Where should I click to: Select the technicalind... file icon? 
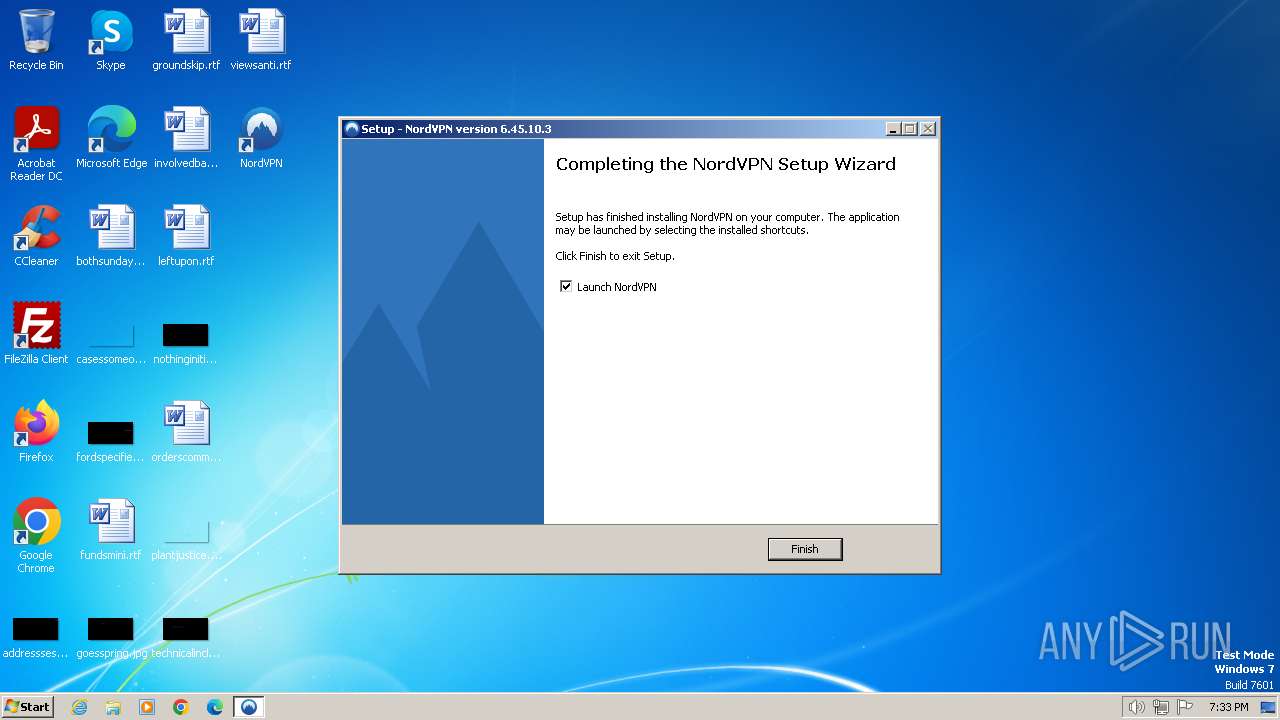pyautogui.click(x=186, y=636)
